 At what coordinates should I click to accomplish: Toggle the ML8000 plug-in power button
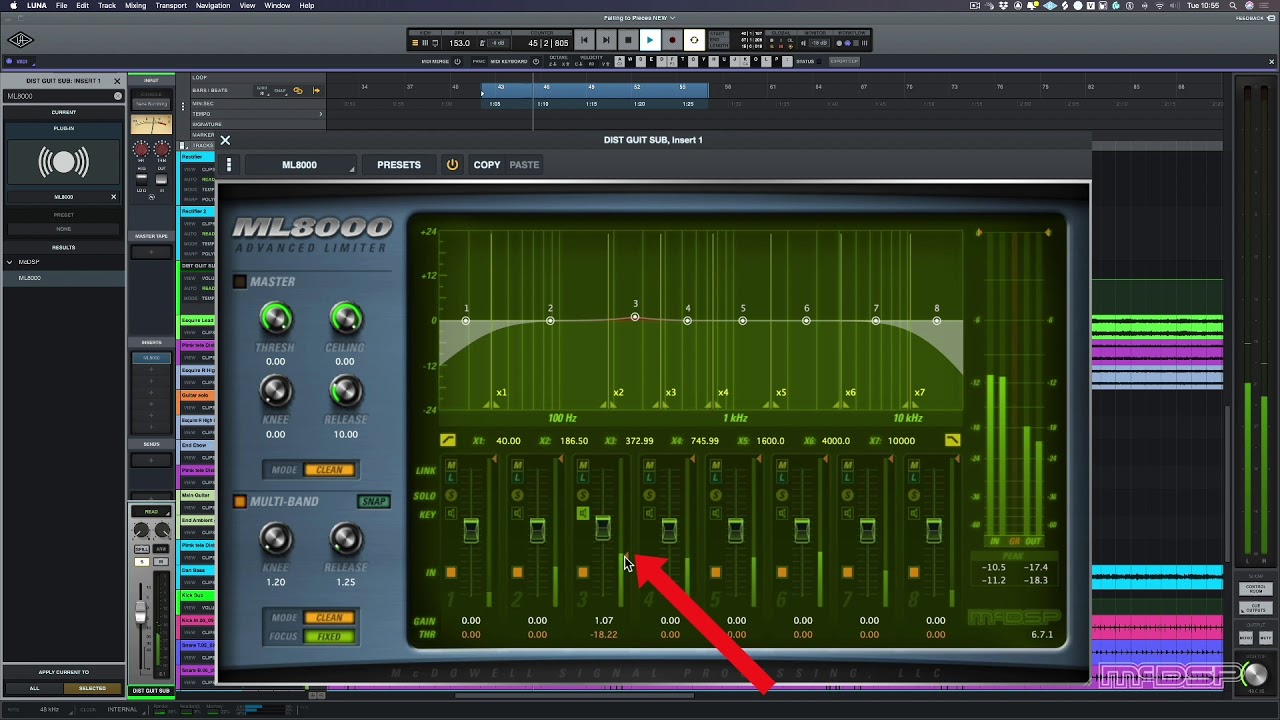(x=452, y=165)
